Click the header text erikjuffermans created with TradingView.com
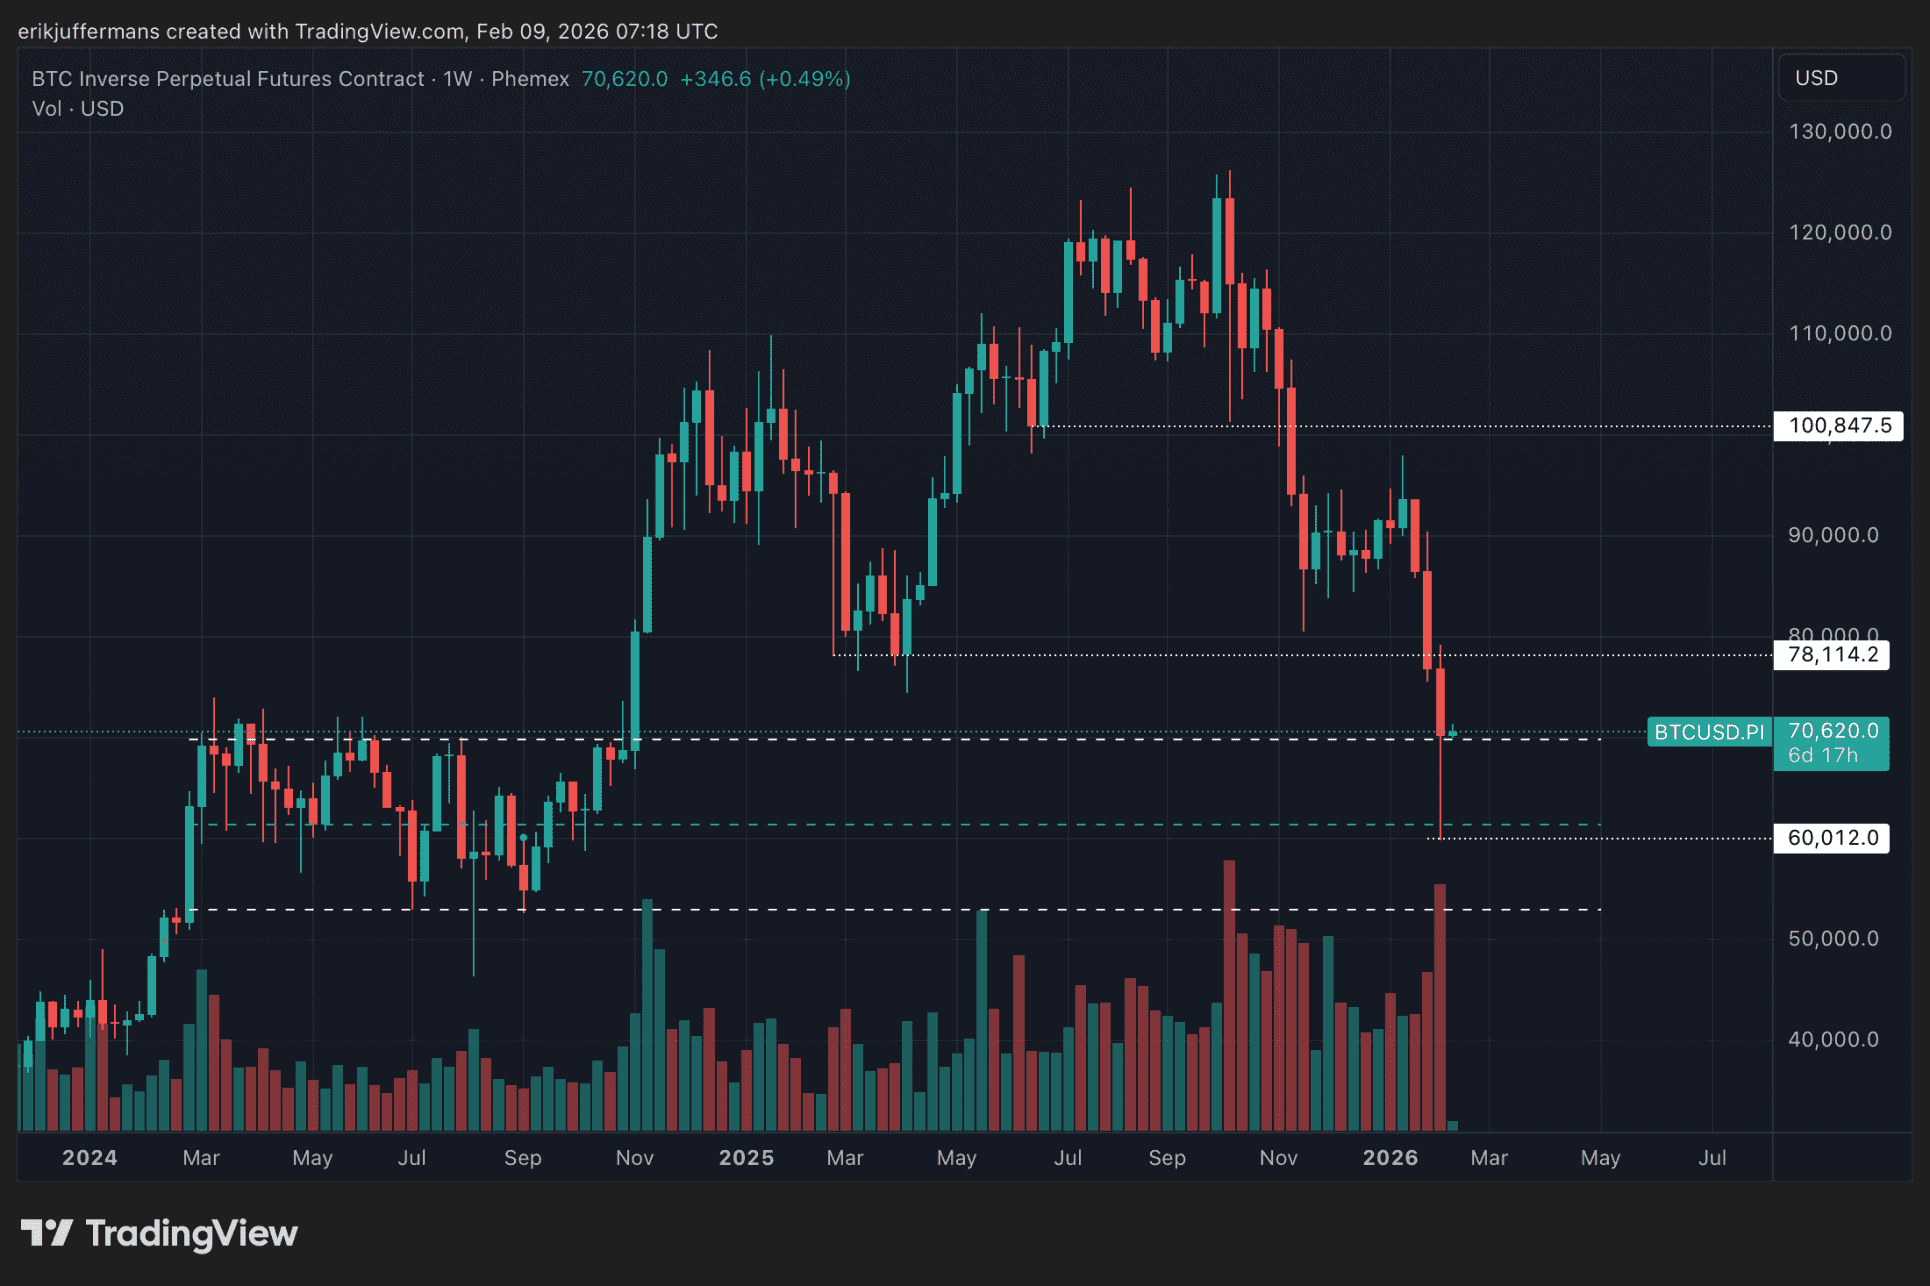 click(368, 31)
